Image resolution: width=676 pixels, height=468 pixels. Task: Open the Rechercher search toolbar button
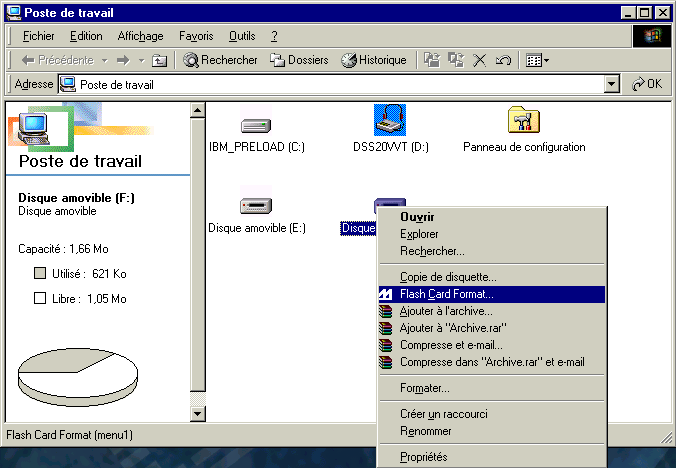click(220, 60)
